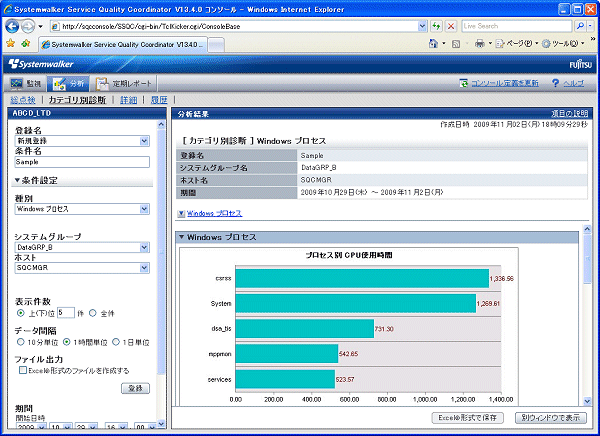The image size is (600, 436).
Task: Switch to 定期レポート scheduled report tab
Action: point(124,83)
